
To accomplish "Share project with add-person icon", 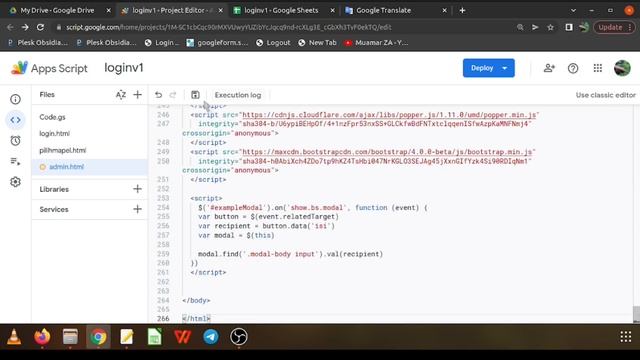I will [x=549, y=68].
